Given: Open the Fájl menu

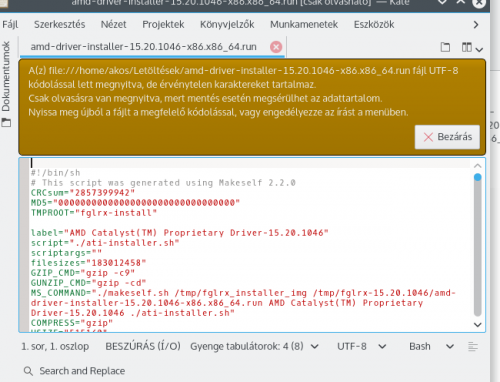Looking at the screenshot, I should [x=10, y=24].
